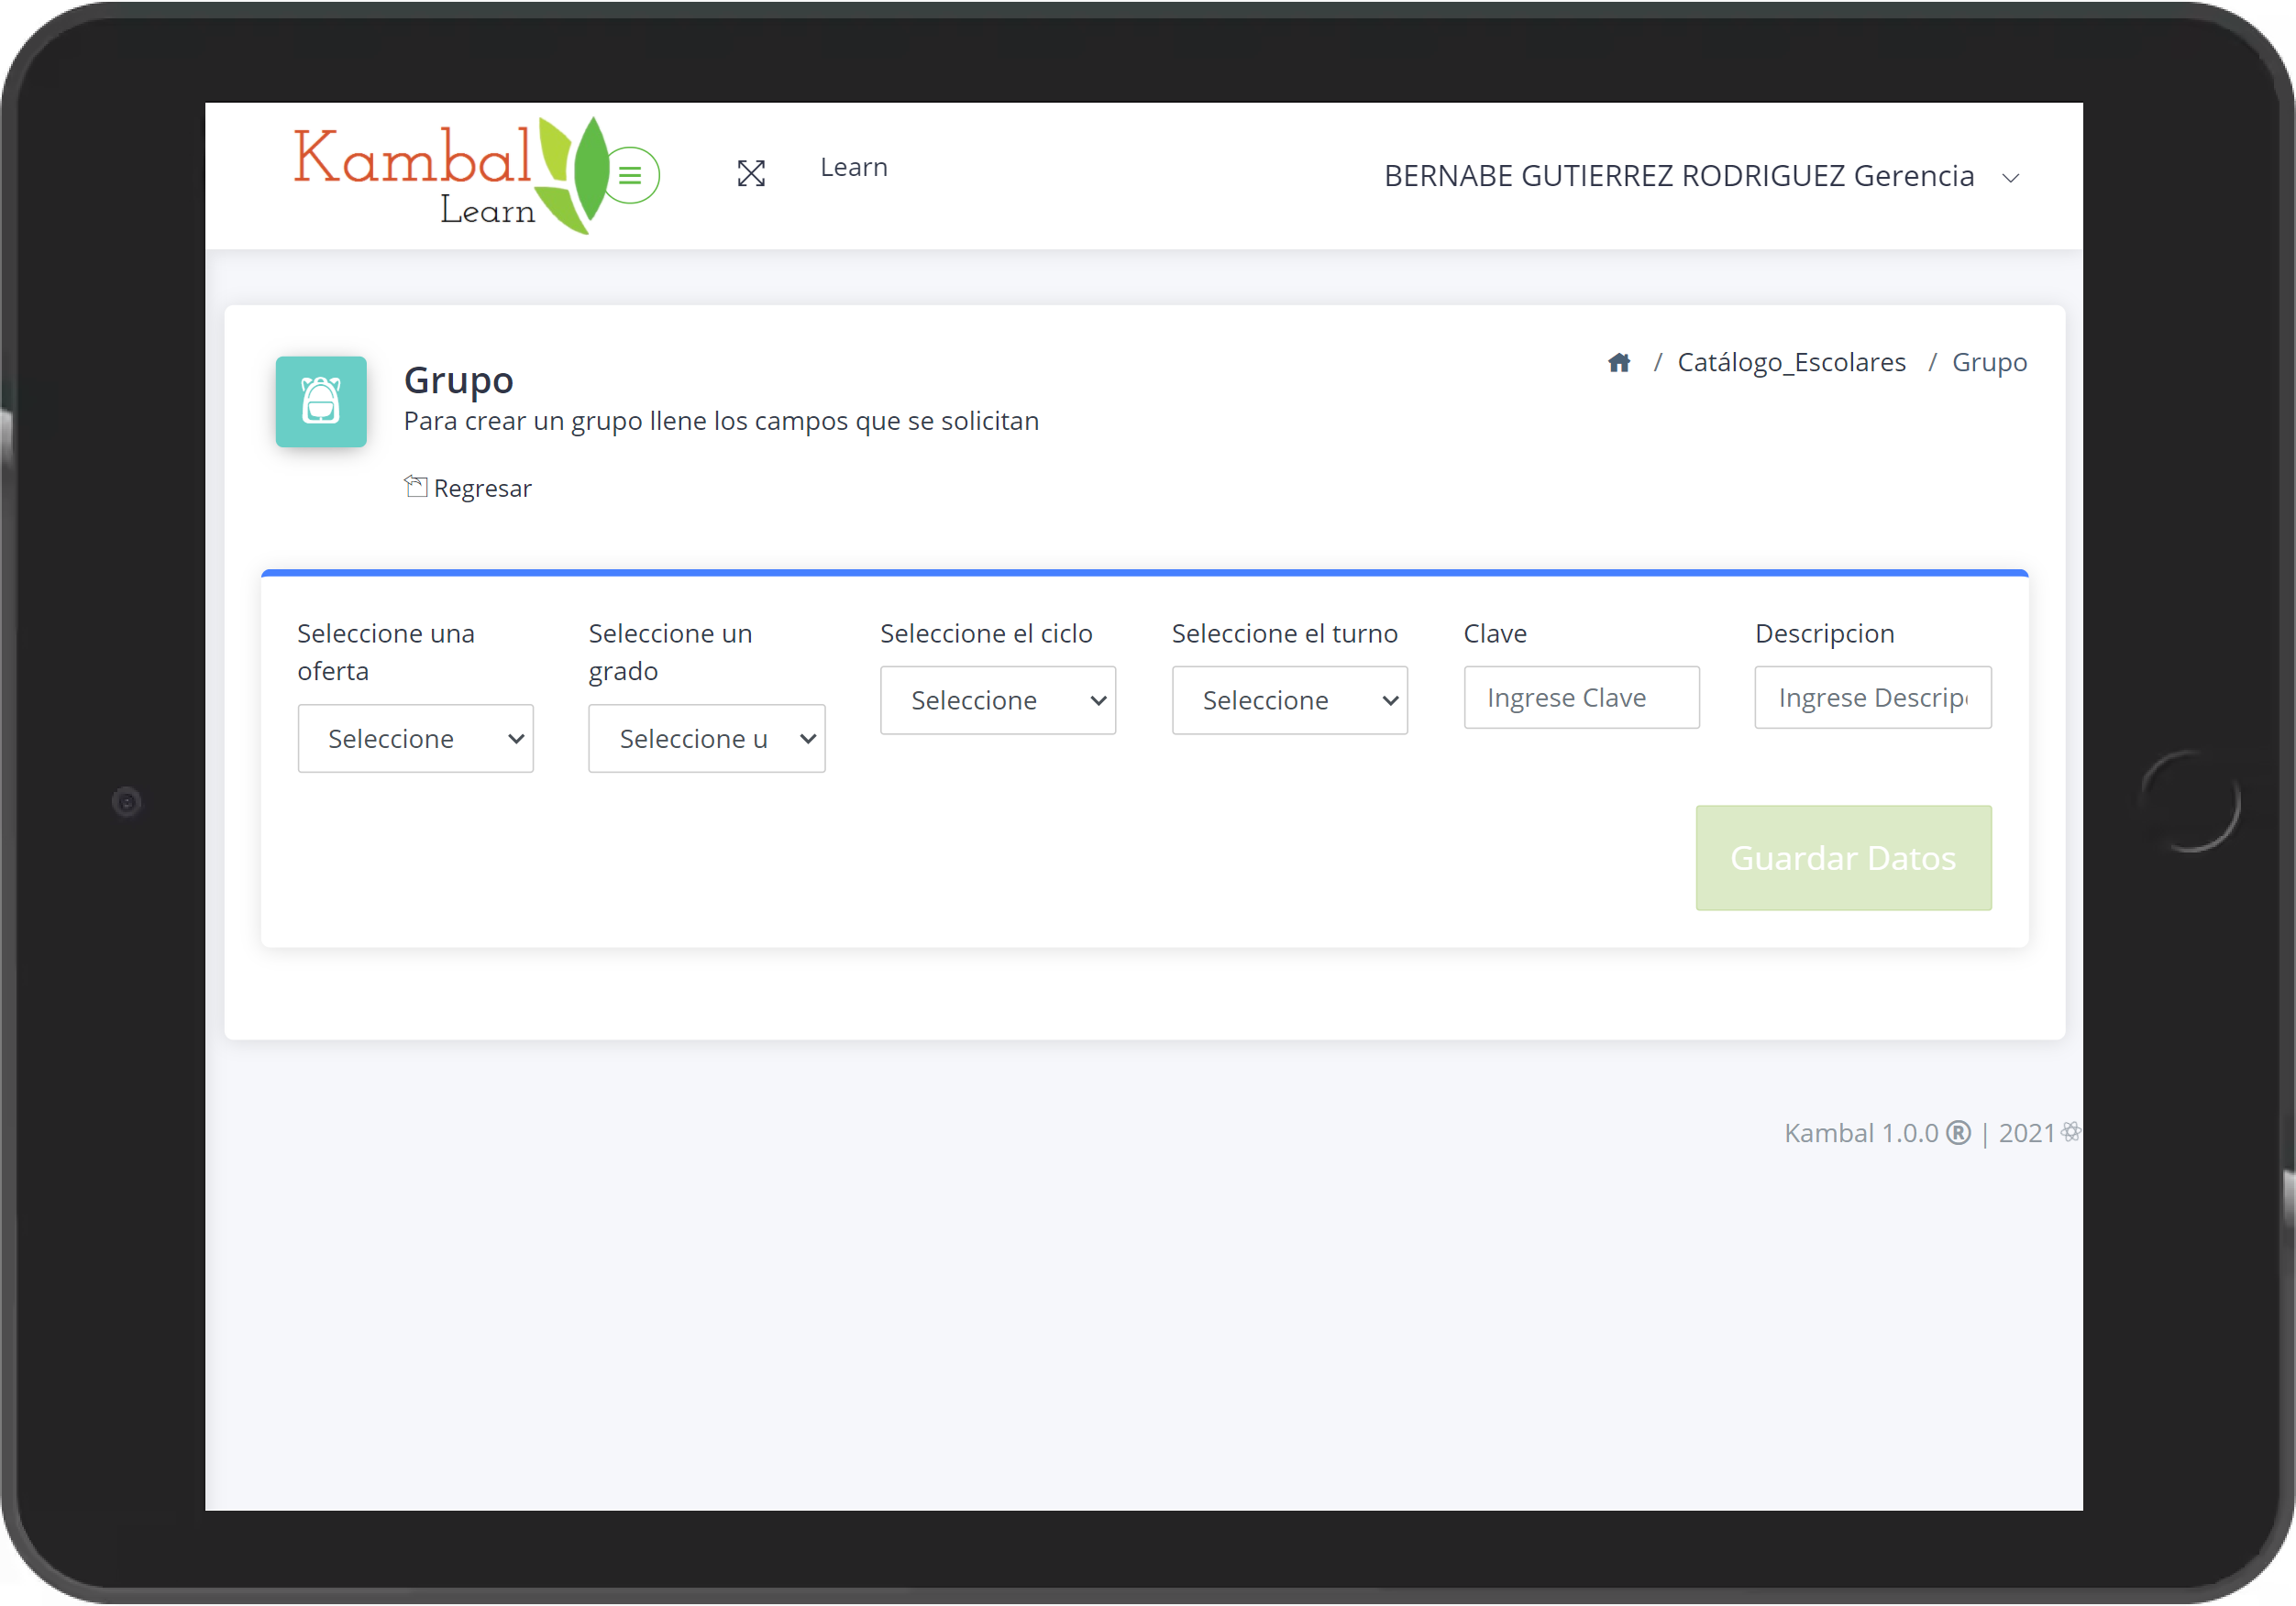Click the home breadcrumb icon

1619,363
